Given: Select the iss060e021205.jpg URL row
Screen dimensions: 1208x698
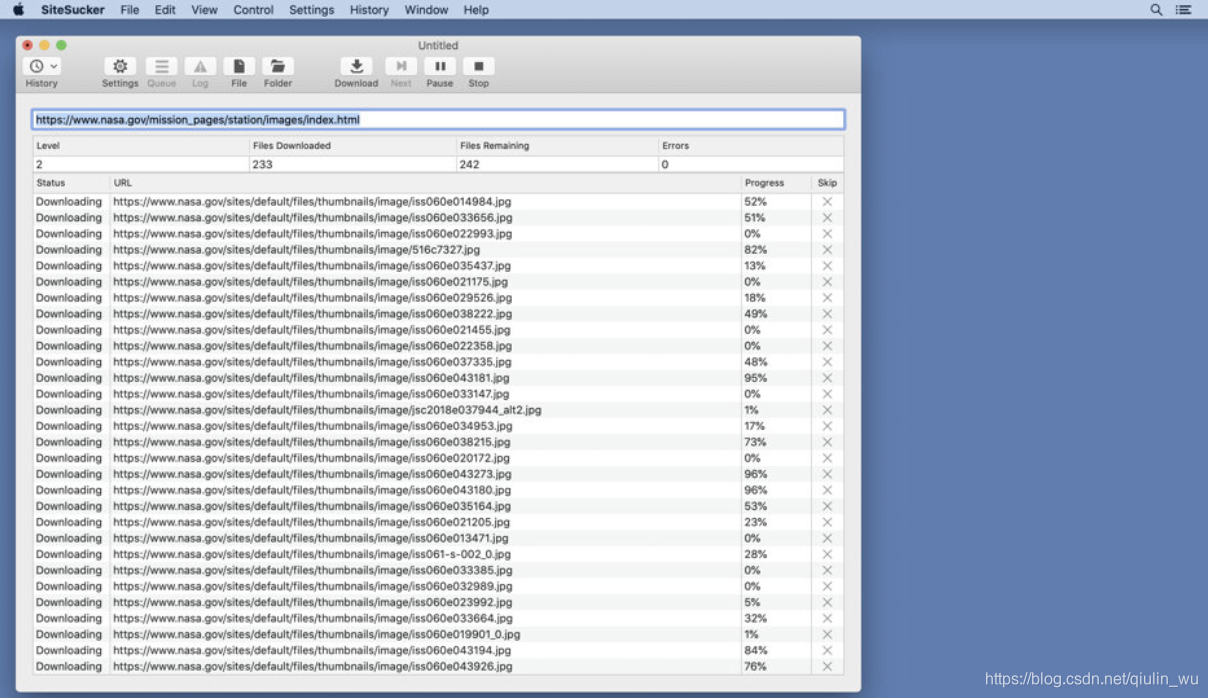Looking at the screenshot, I should point(438,522).
